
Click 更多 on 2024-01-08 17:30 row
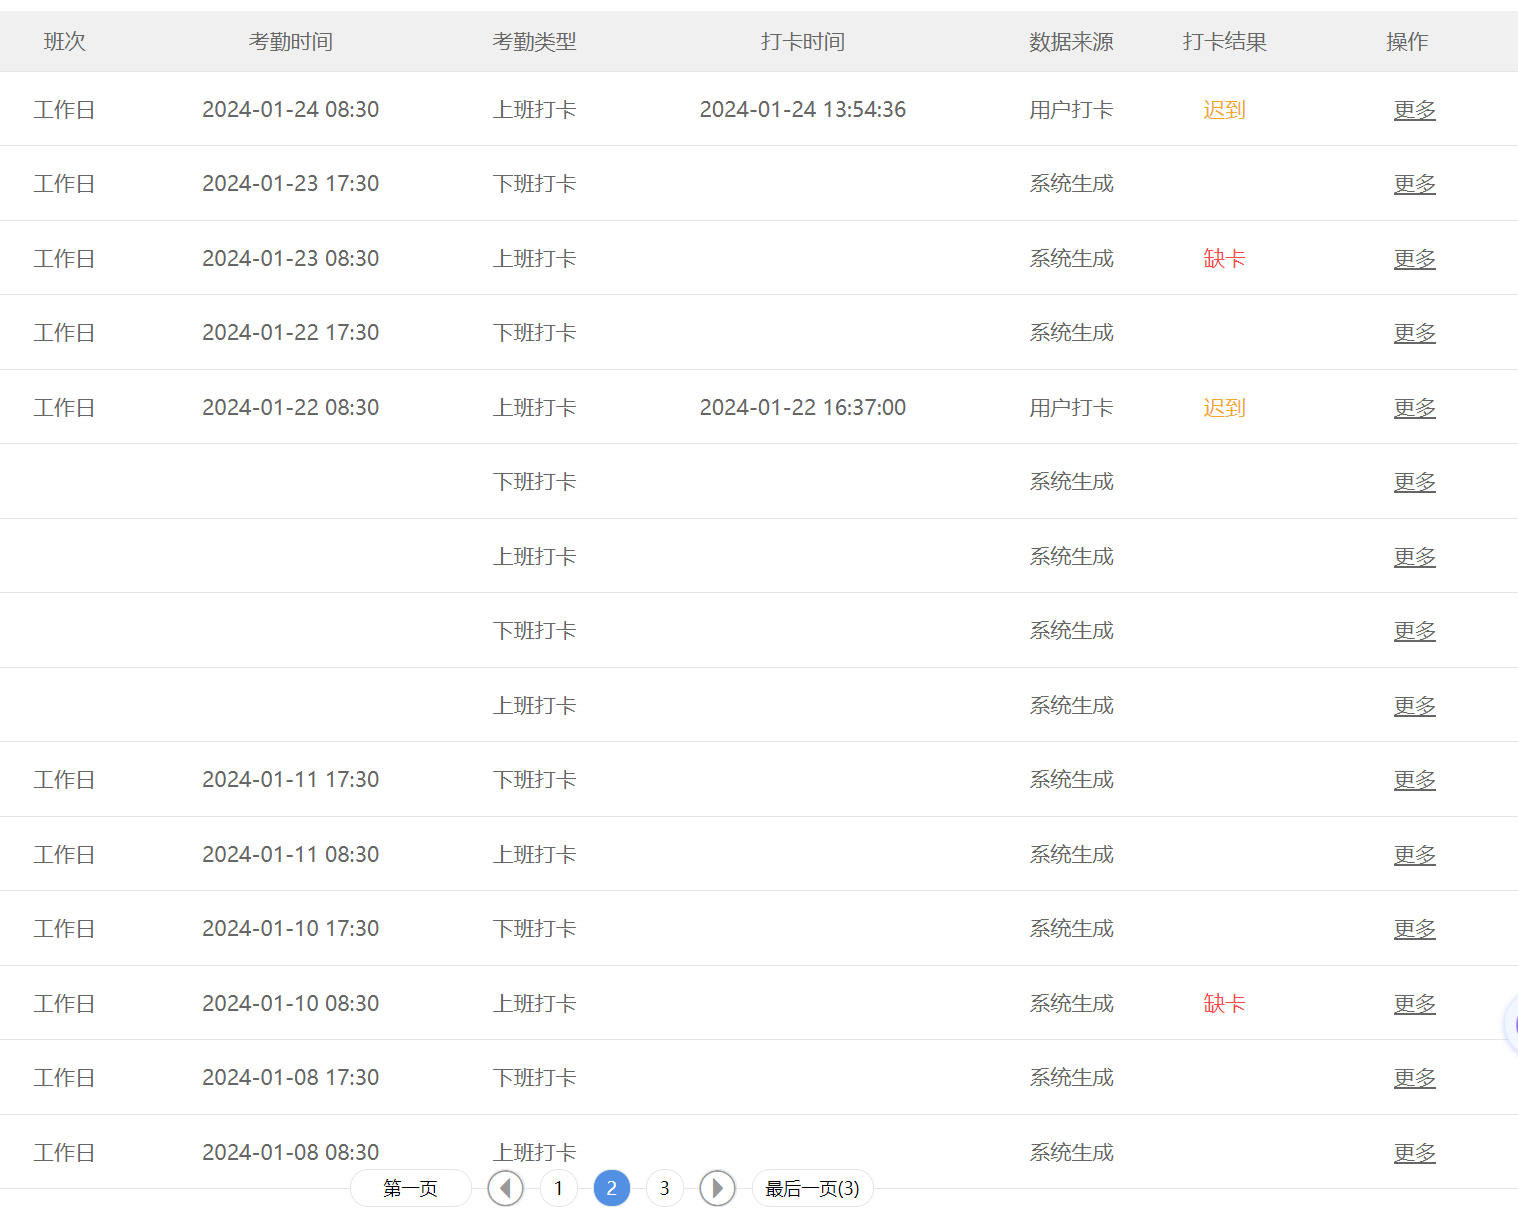pos(1414,1078)
